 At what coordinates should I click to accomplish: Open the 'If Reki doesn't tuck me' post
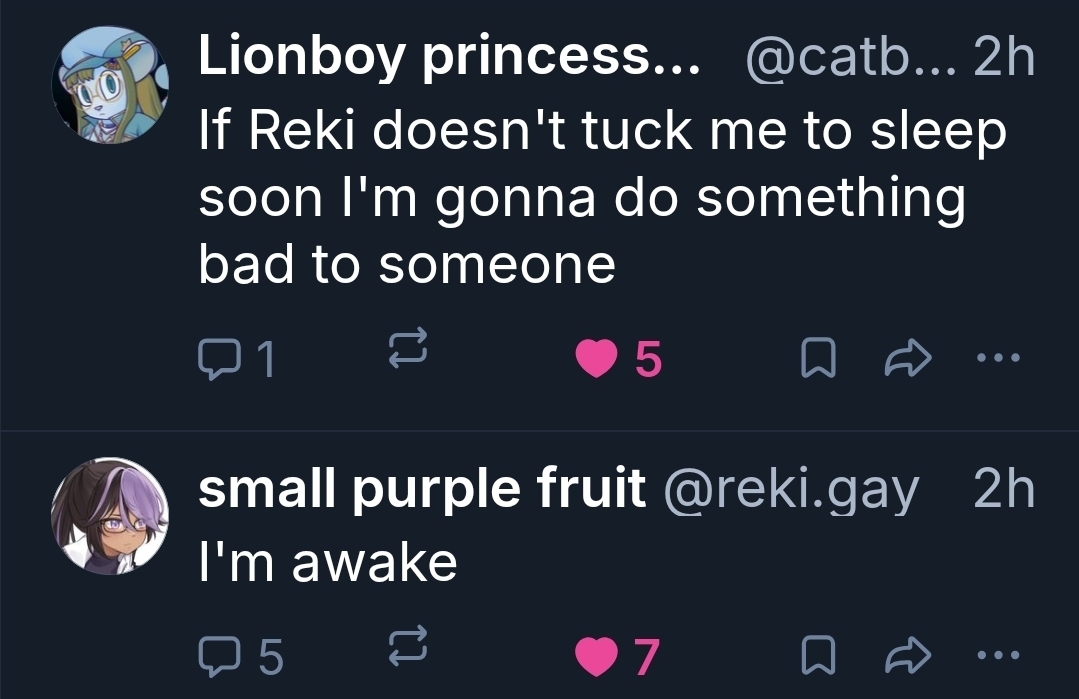[x=600, y=198]
